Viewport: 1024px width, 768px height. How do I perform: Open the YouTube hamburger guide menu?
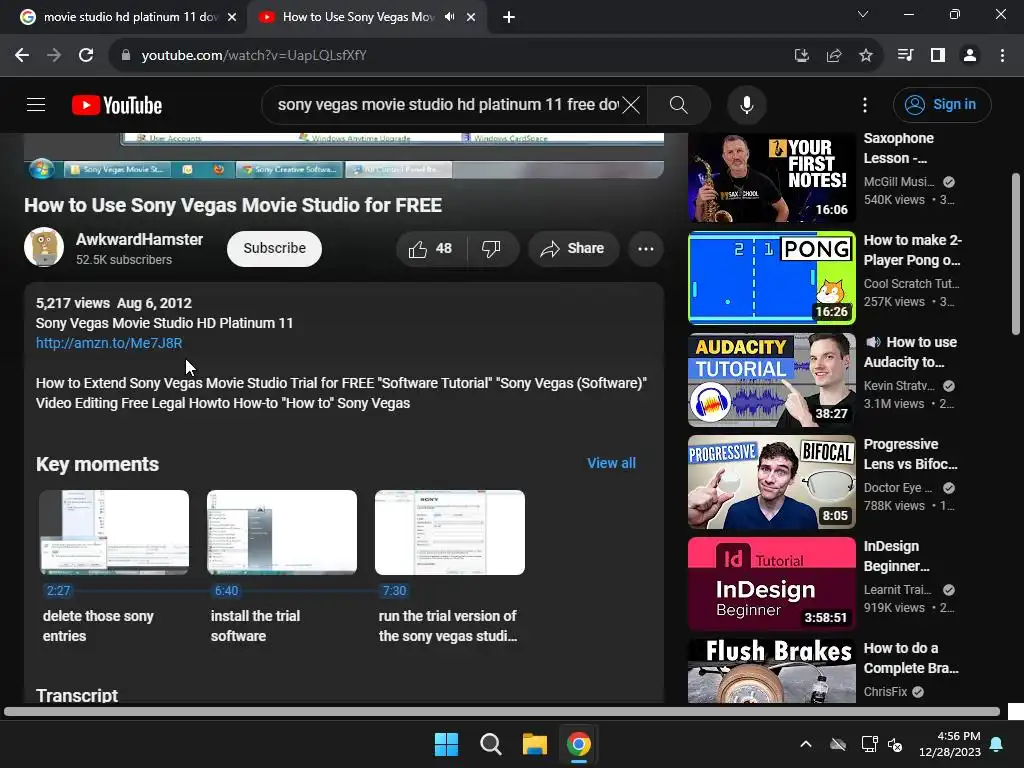[x=36, y=104]
